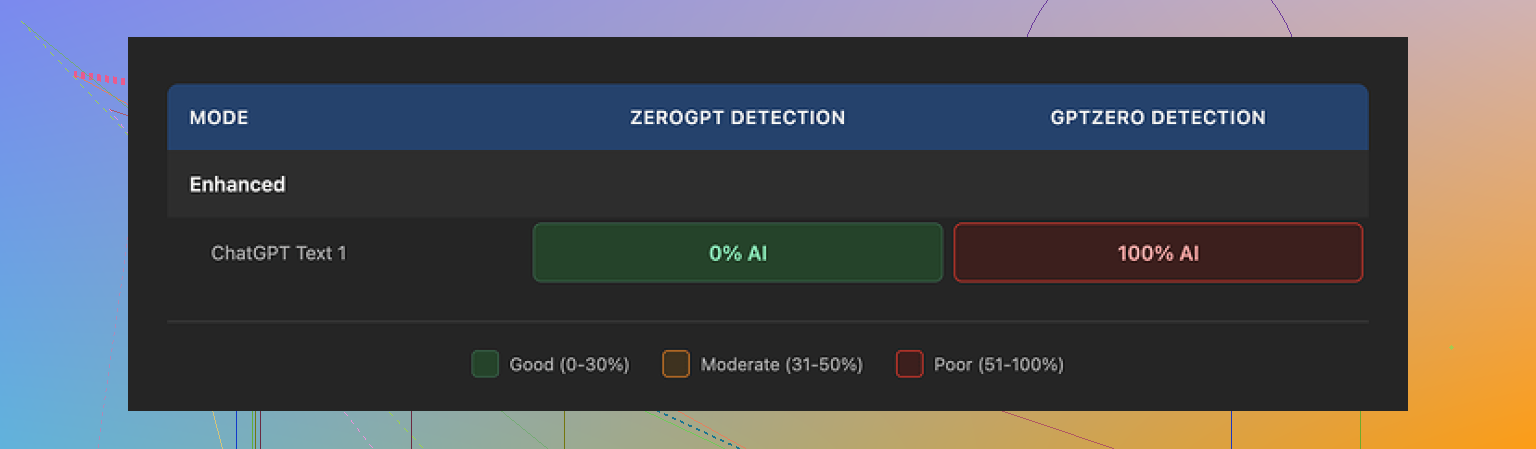Image resolution: width=1536 pixels, height=449 pixels.
Task: Click the "Good (0-30%)" legend label
Action: pos(569,365)
